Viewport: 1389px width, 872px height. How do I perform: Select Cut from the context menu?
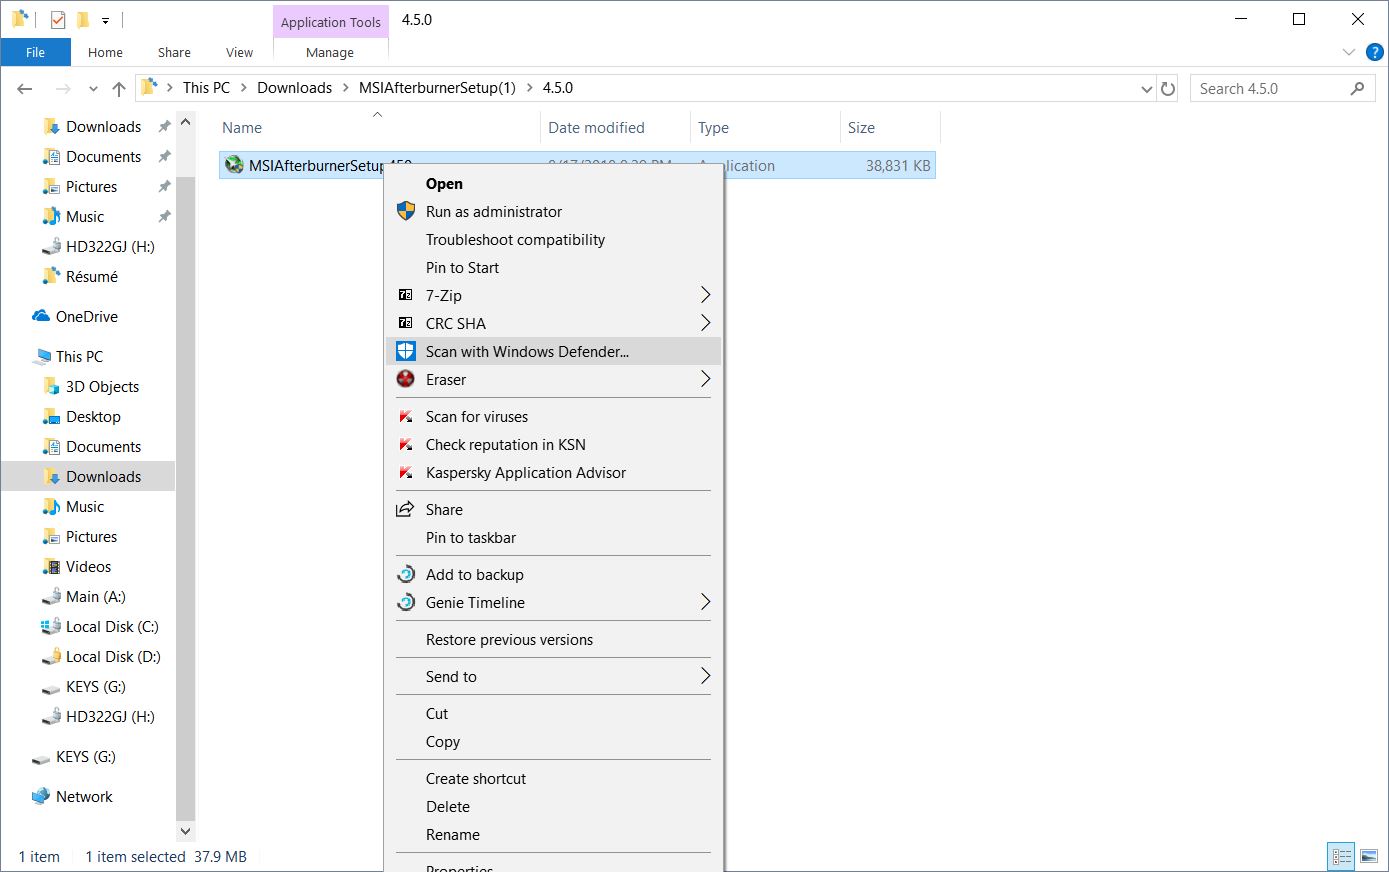tap(437, 713)
